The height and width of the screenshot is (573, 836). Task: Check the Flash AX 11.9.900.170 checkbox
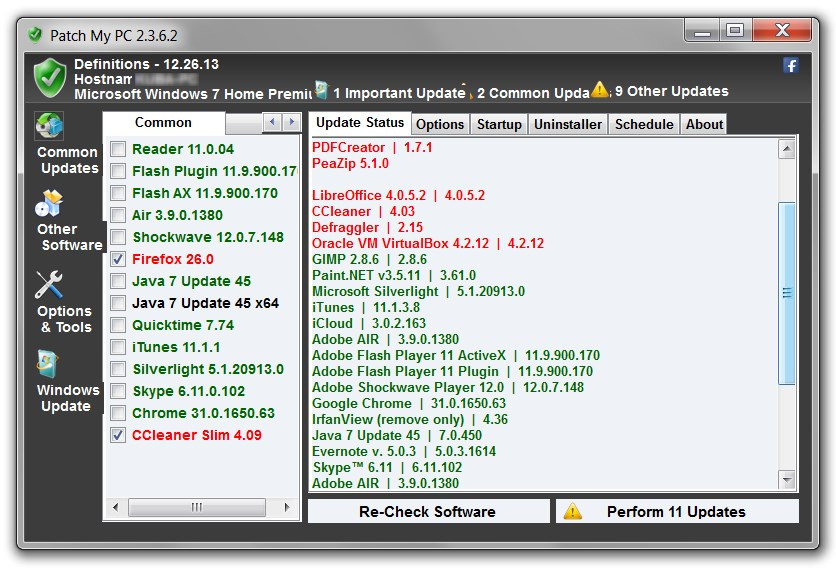point(118,193)
